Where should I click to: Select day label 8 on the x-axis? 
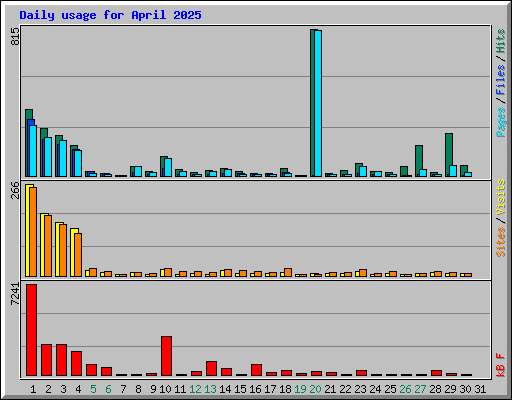138,389
